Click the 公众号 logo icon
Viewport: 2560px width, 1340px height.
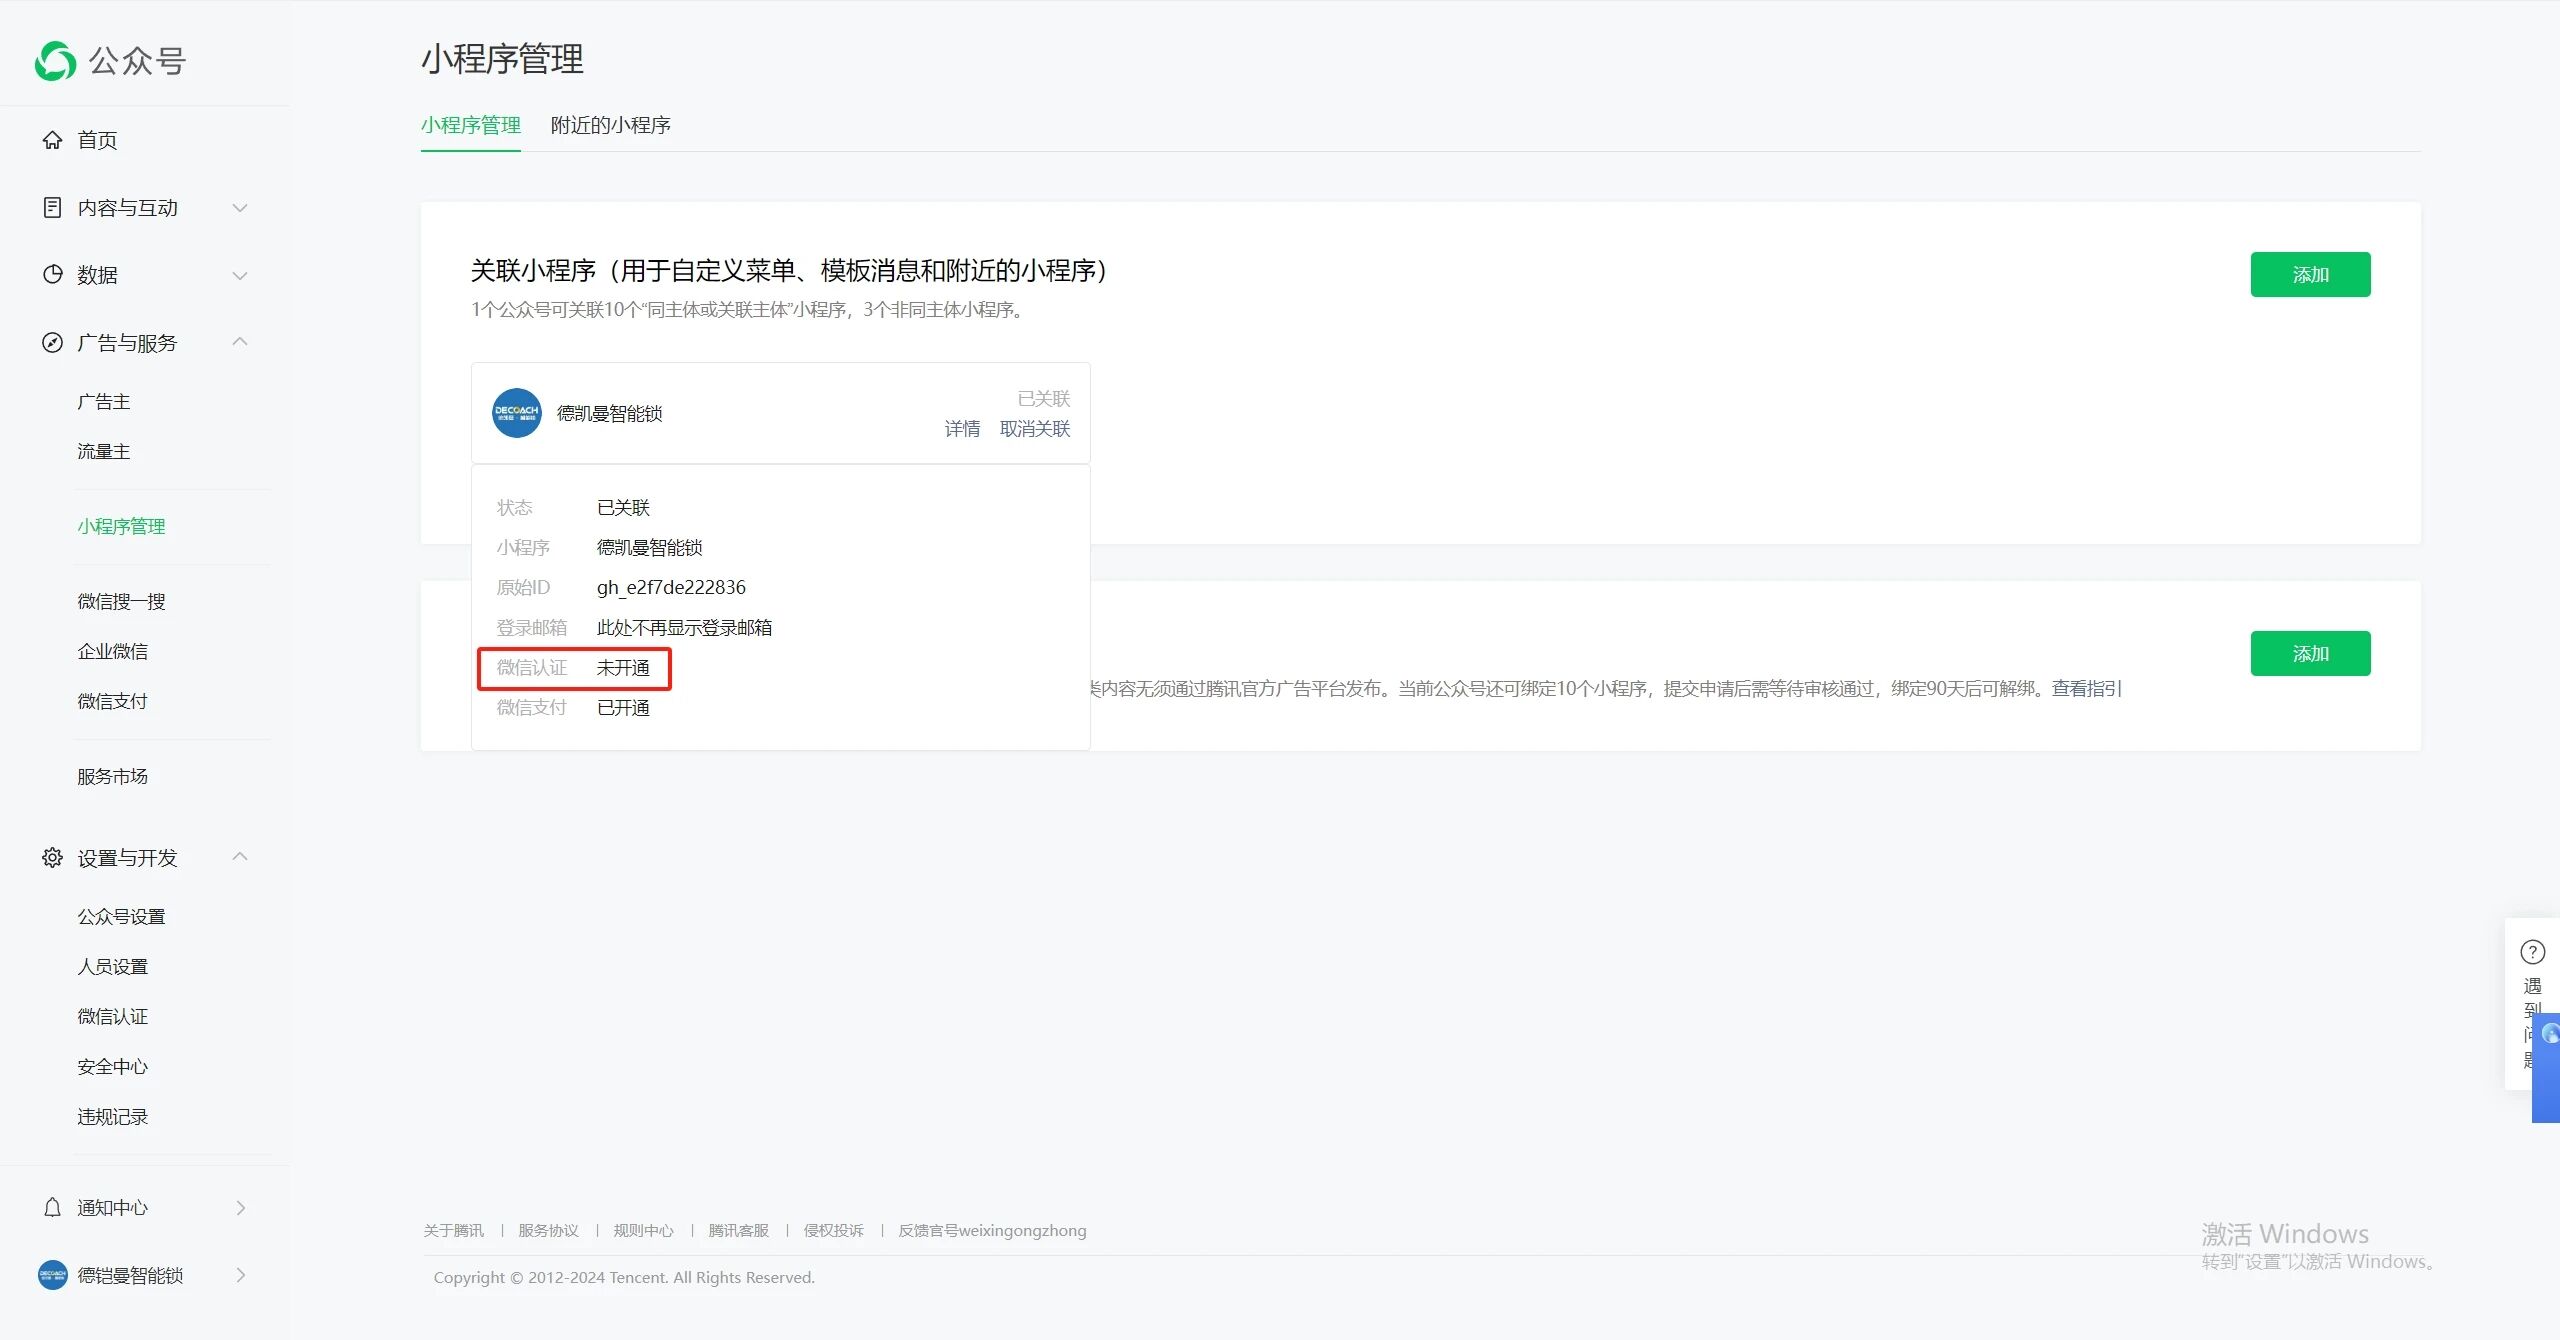pyautogui.click(x=55, y=61)
